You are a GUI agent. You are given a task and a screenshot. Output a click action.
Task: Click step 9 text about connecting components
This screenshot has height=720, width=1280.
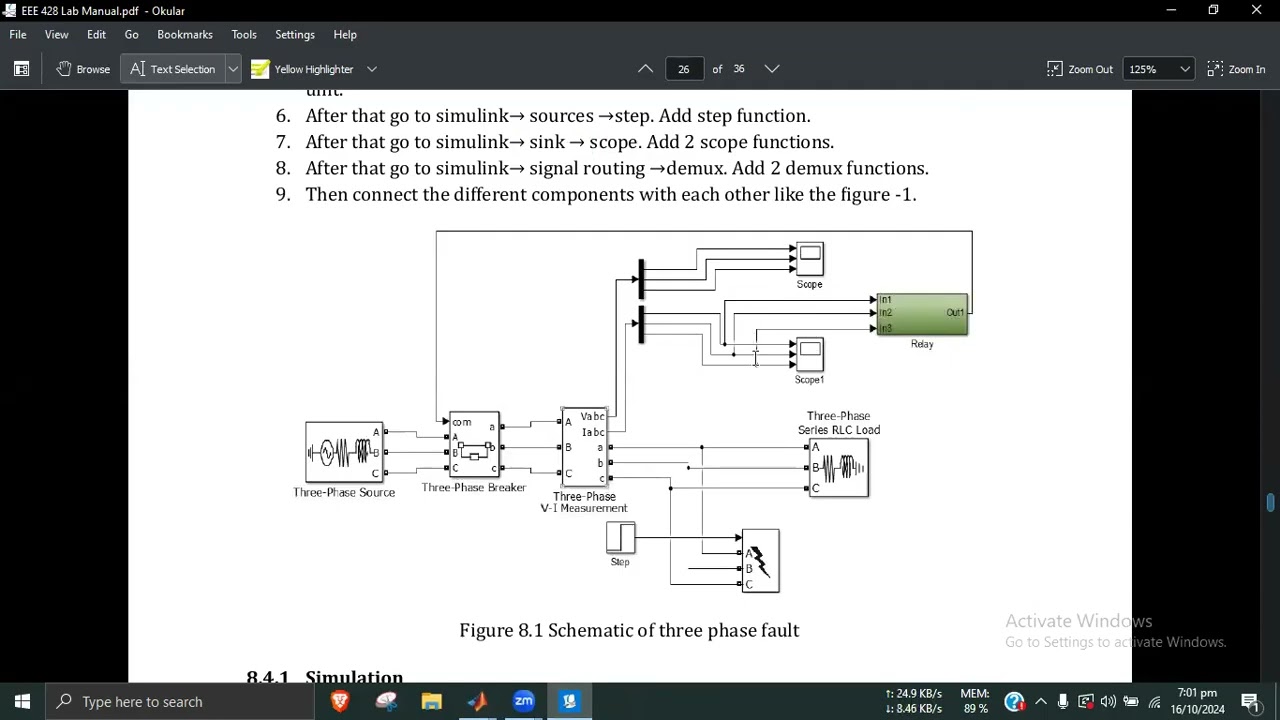point(610,194)
